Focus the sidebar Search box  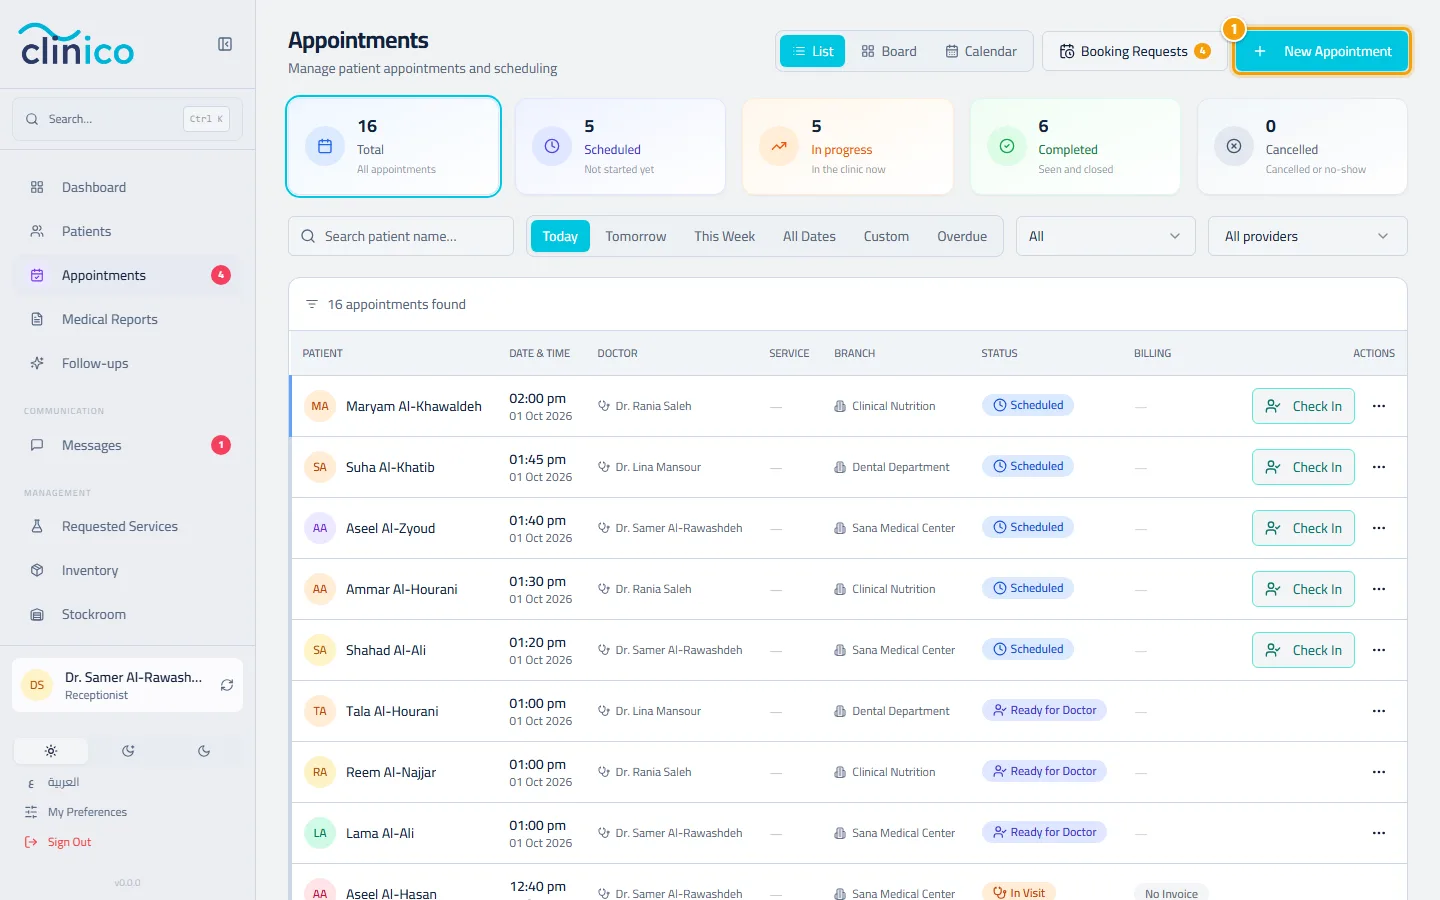(128, 119)
